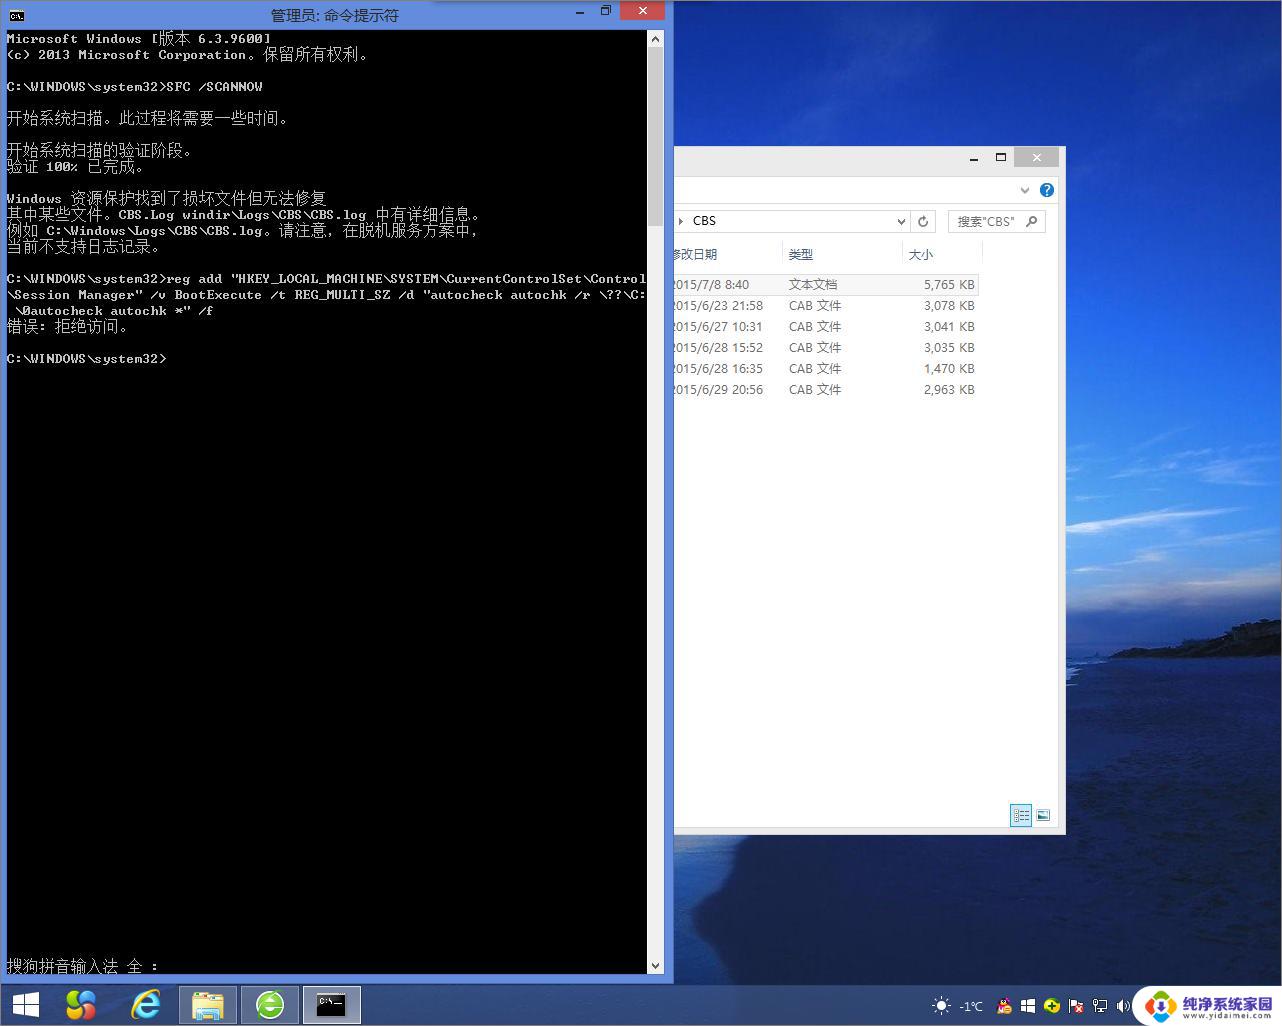The image size is (1282, 1026).
Task: Click the CBS breadcrumb in address bar
Action: (704, 221)
